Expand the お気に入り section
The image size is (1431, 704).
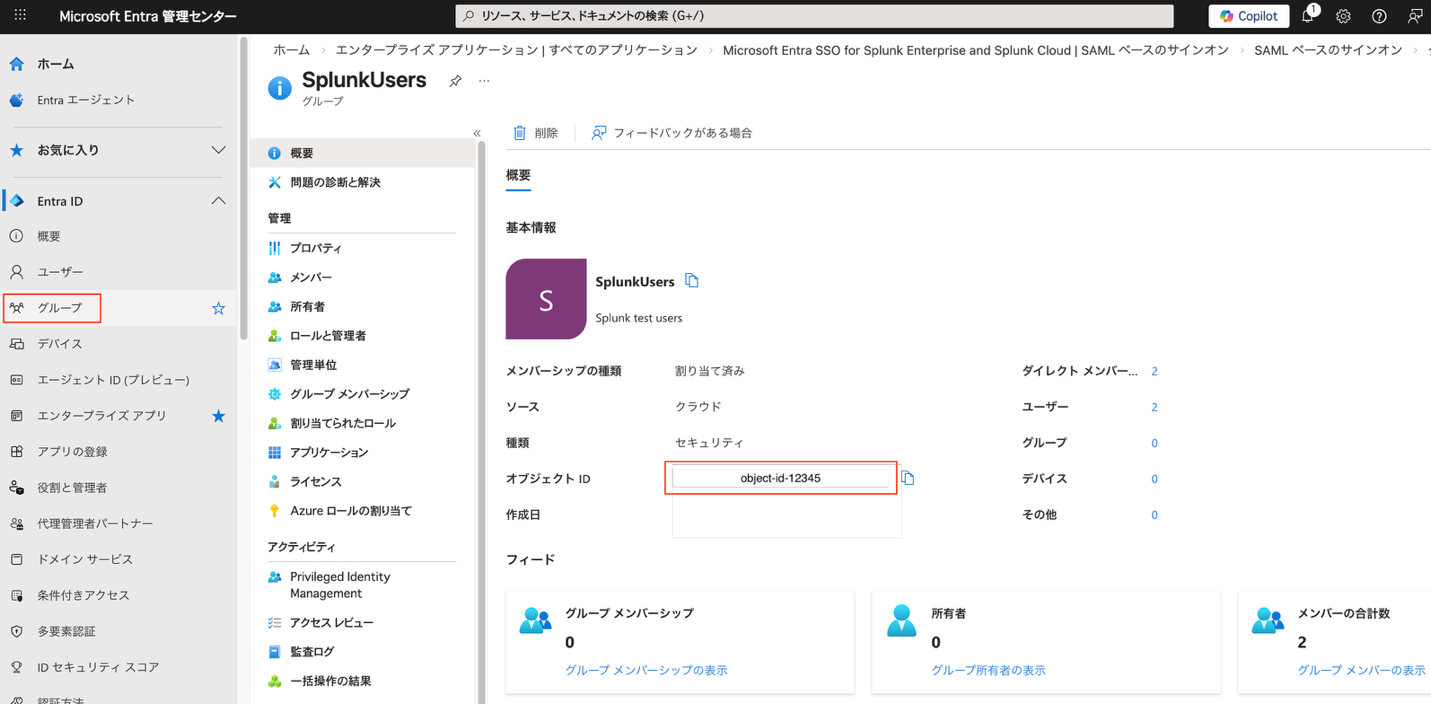(218, 150)
